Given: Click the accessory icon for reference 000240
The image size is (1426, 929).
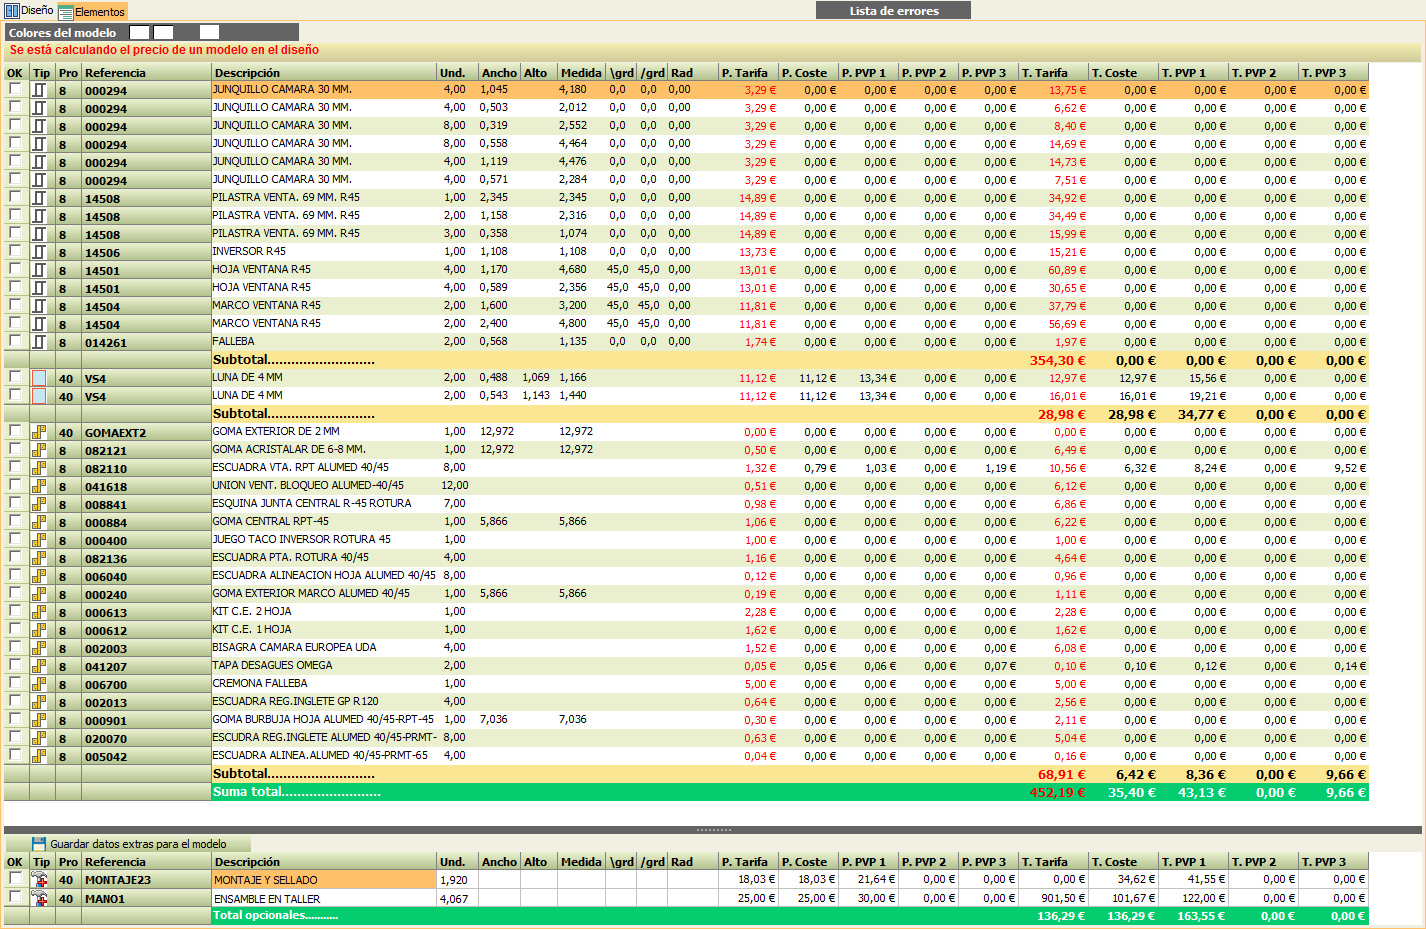Looking at the screenshot, I should (40, 594).
